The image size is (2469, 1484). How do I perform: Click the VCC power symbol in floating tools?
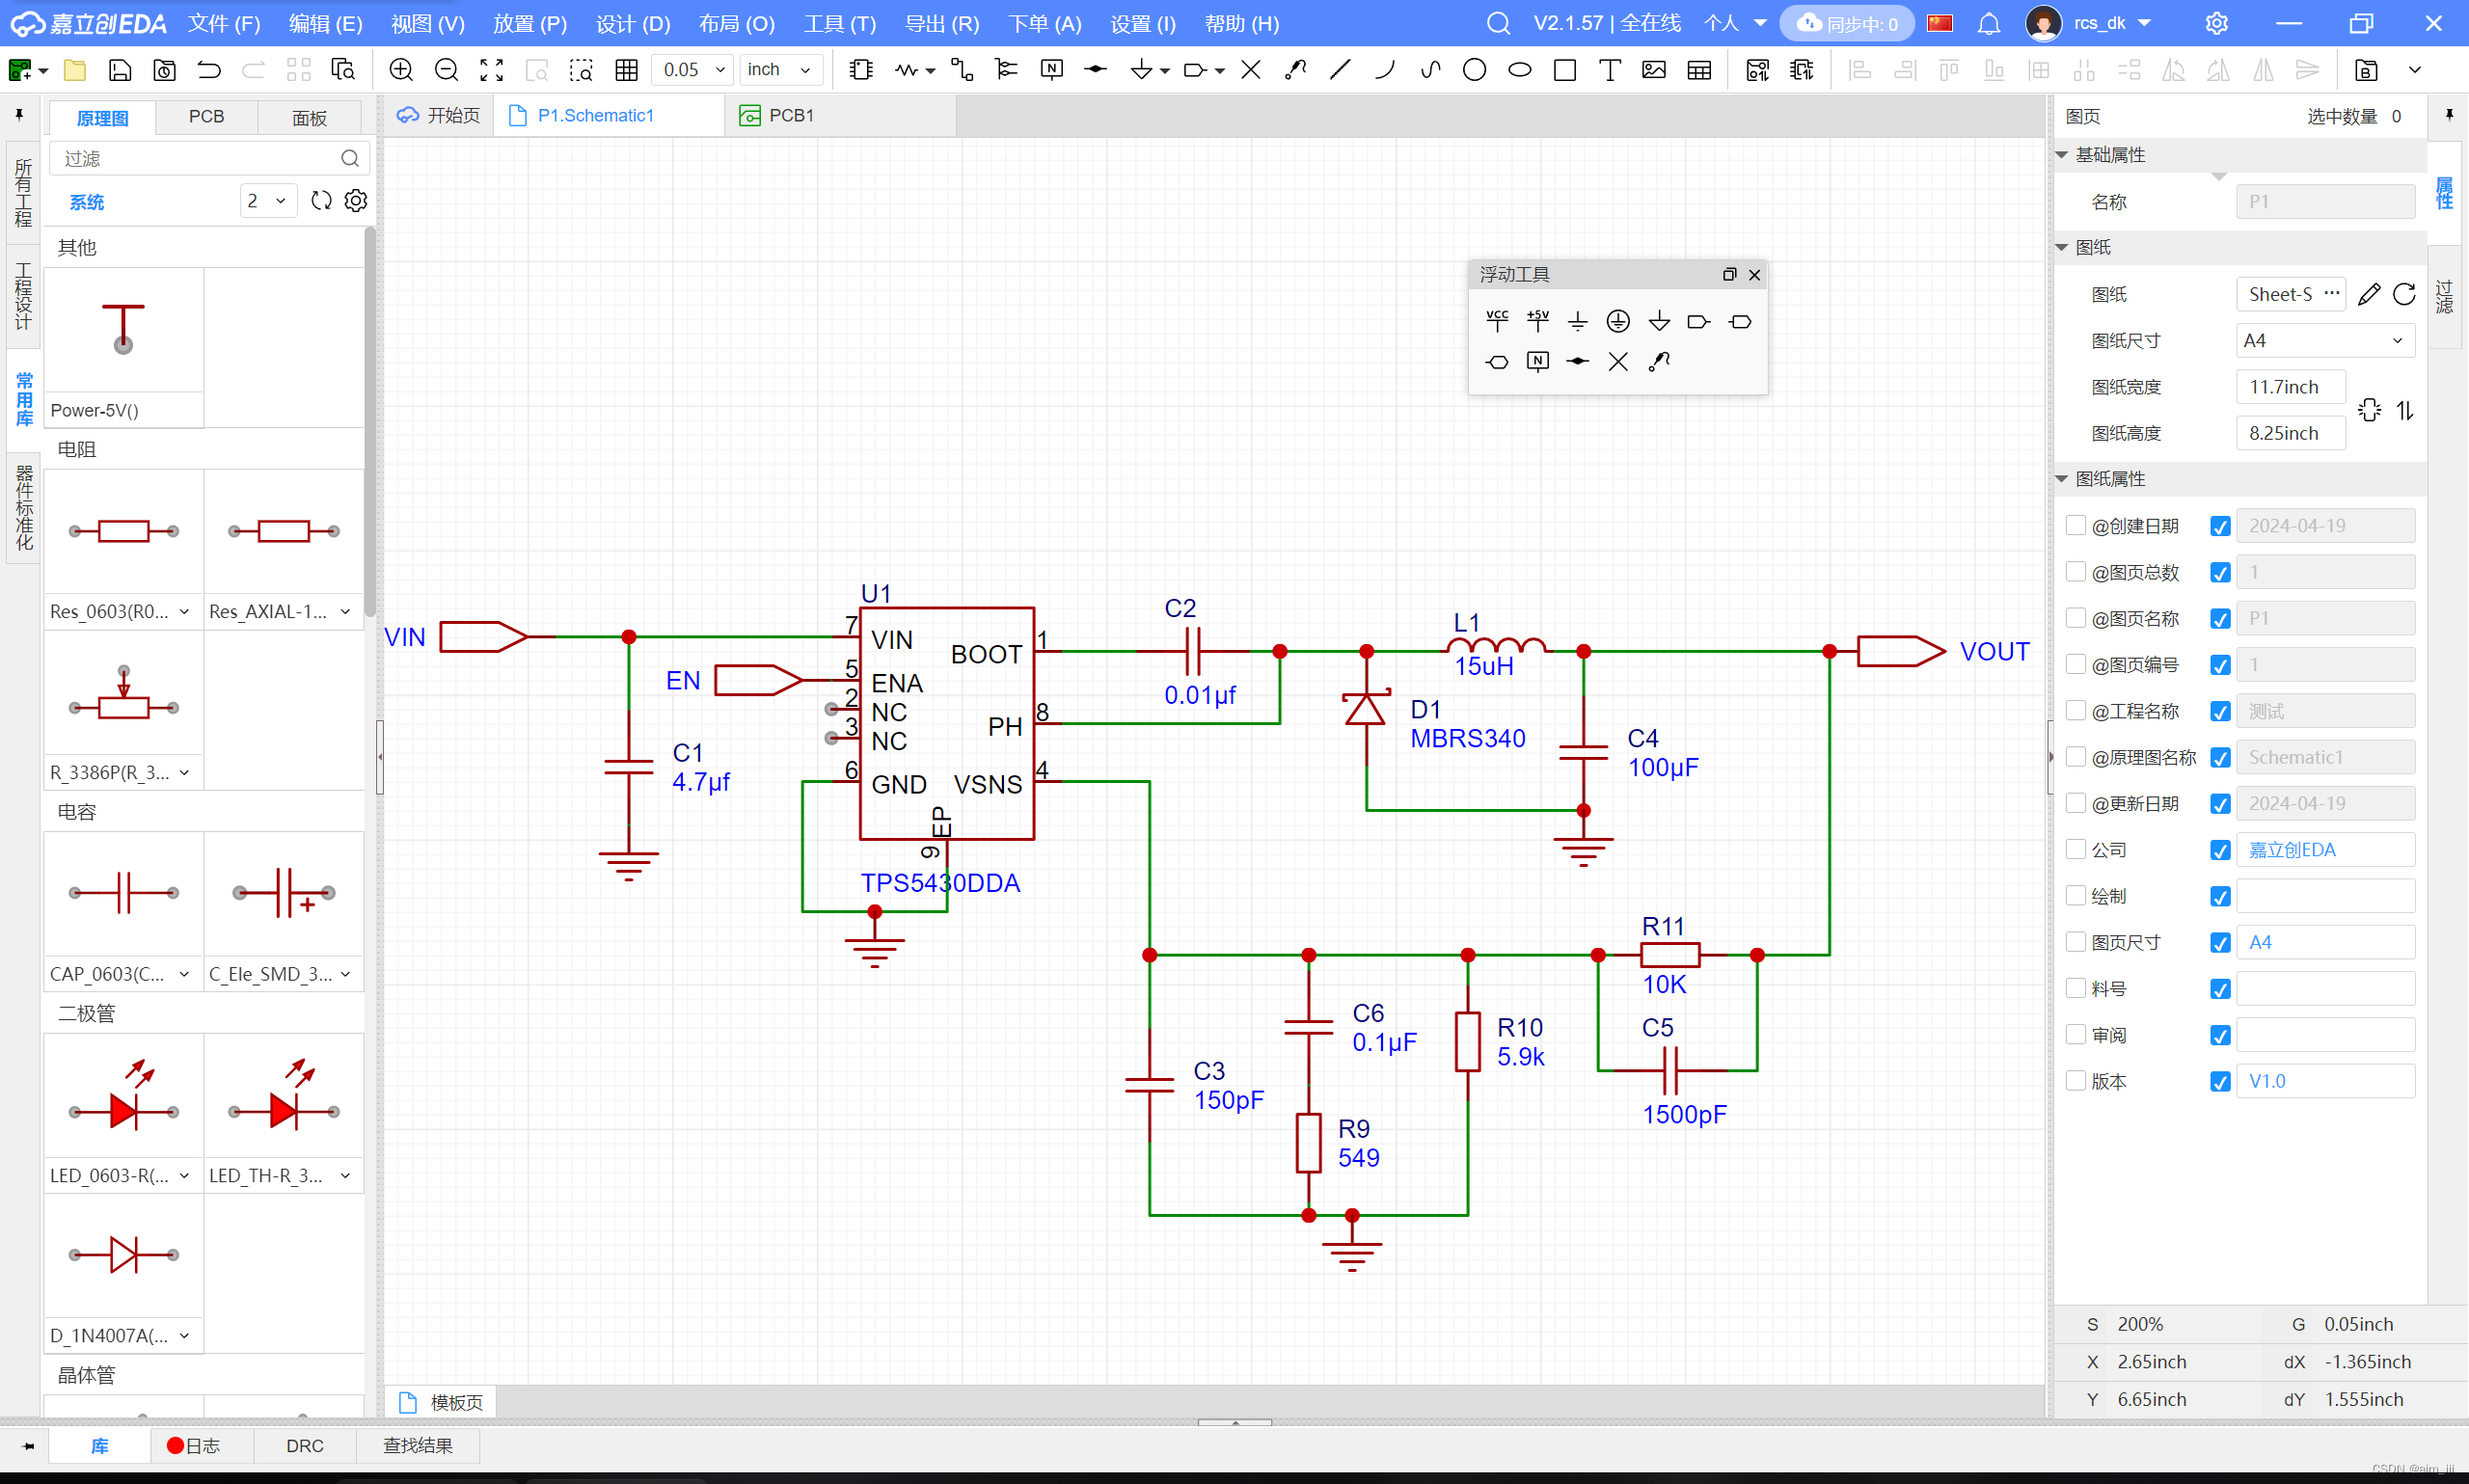[x=1496, y=320]
